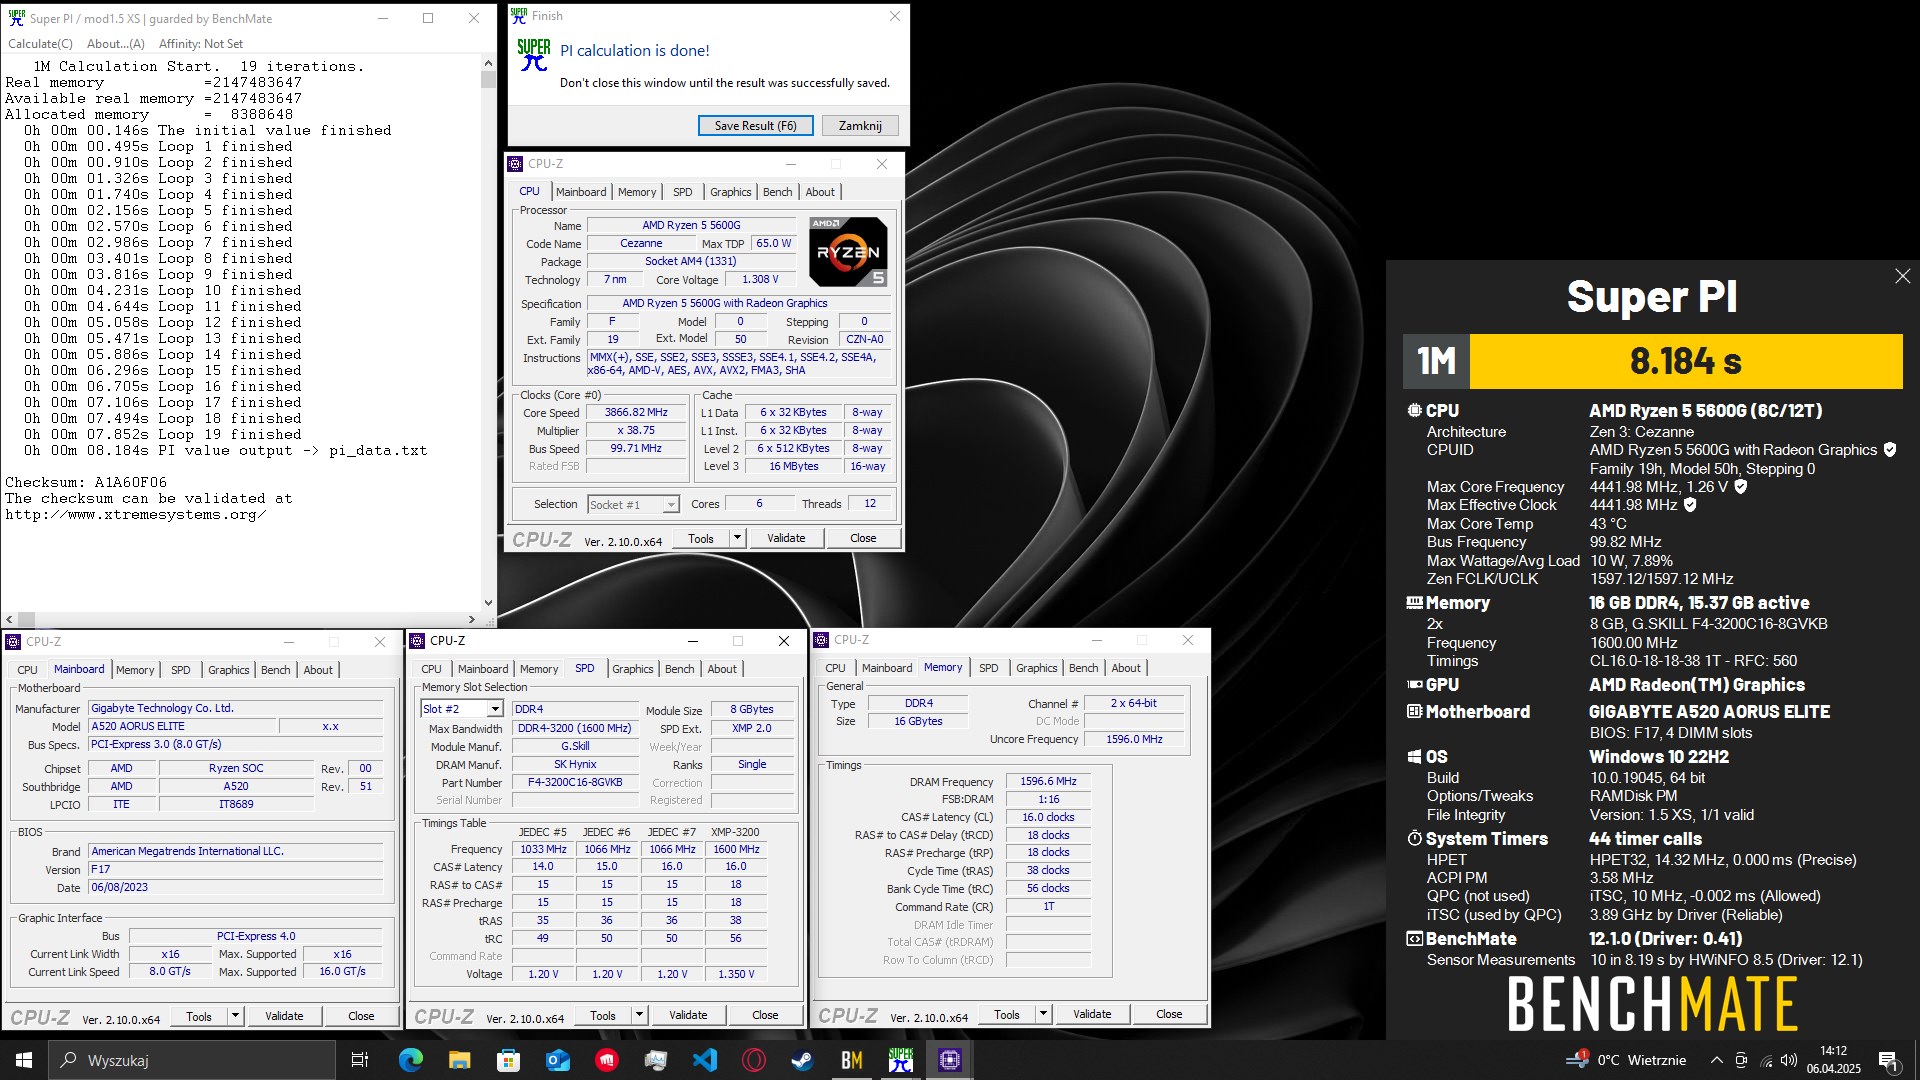Click the Model field A520 AORUS ELITE
The image size is (1920, 1080).
pyautogui.click(x=181, y=727)
